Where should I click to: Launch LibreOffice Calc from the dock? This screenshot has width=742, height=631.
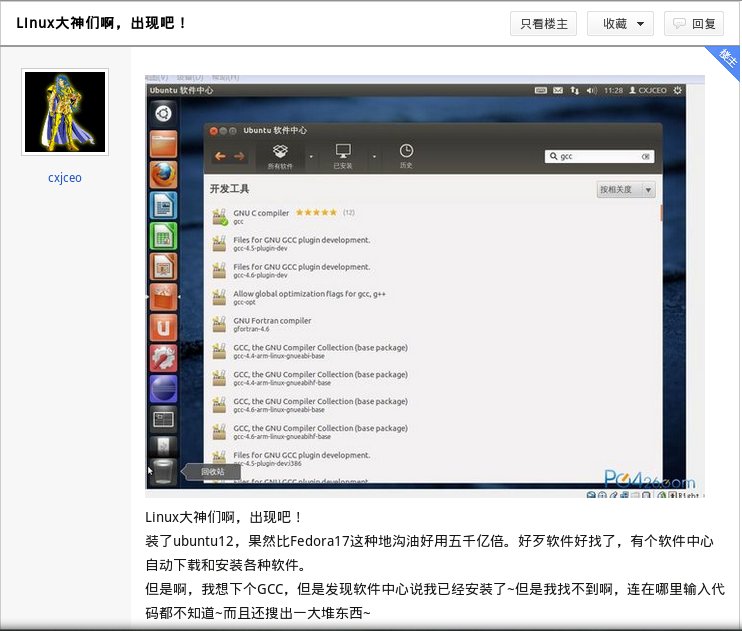(162, 236)
